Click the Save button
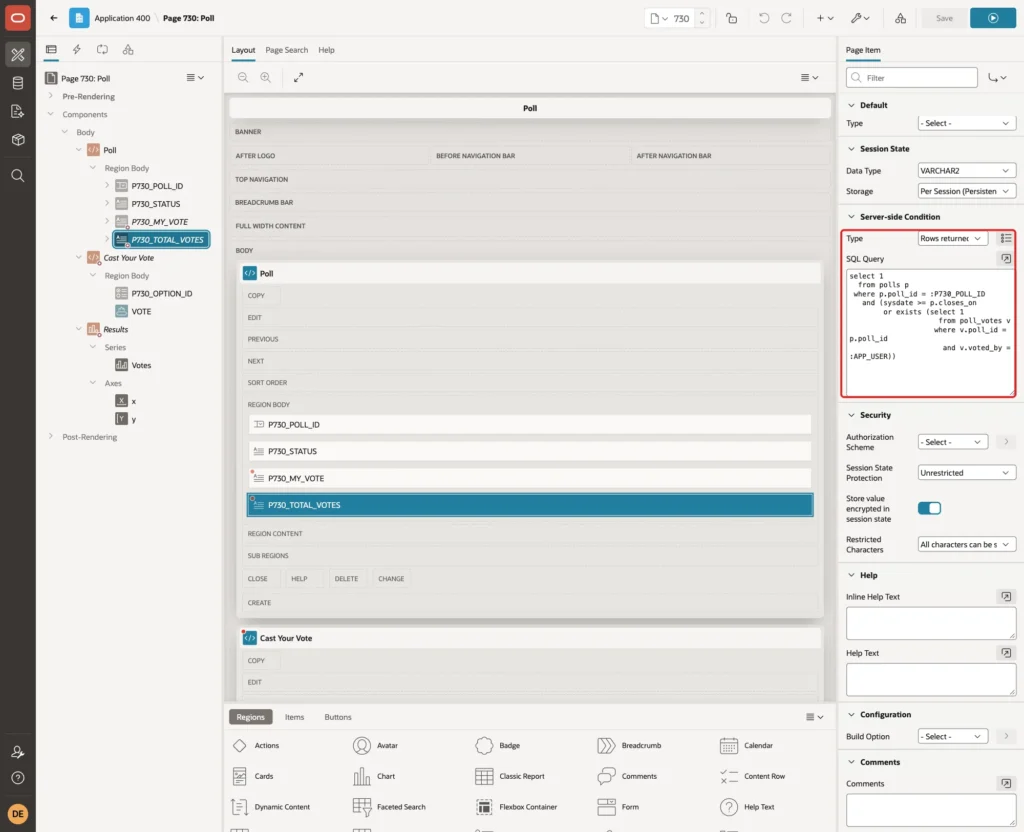Viewport: 1024px width, 832px height. point(944,18)
